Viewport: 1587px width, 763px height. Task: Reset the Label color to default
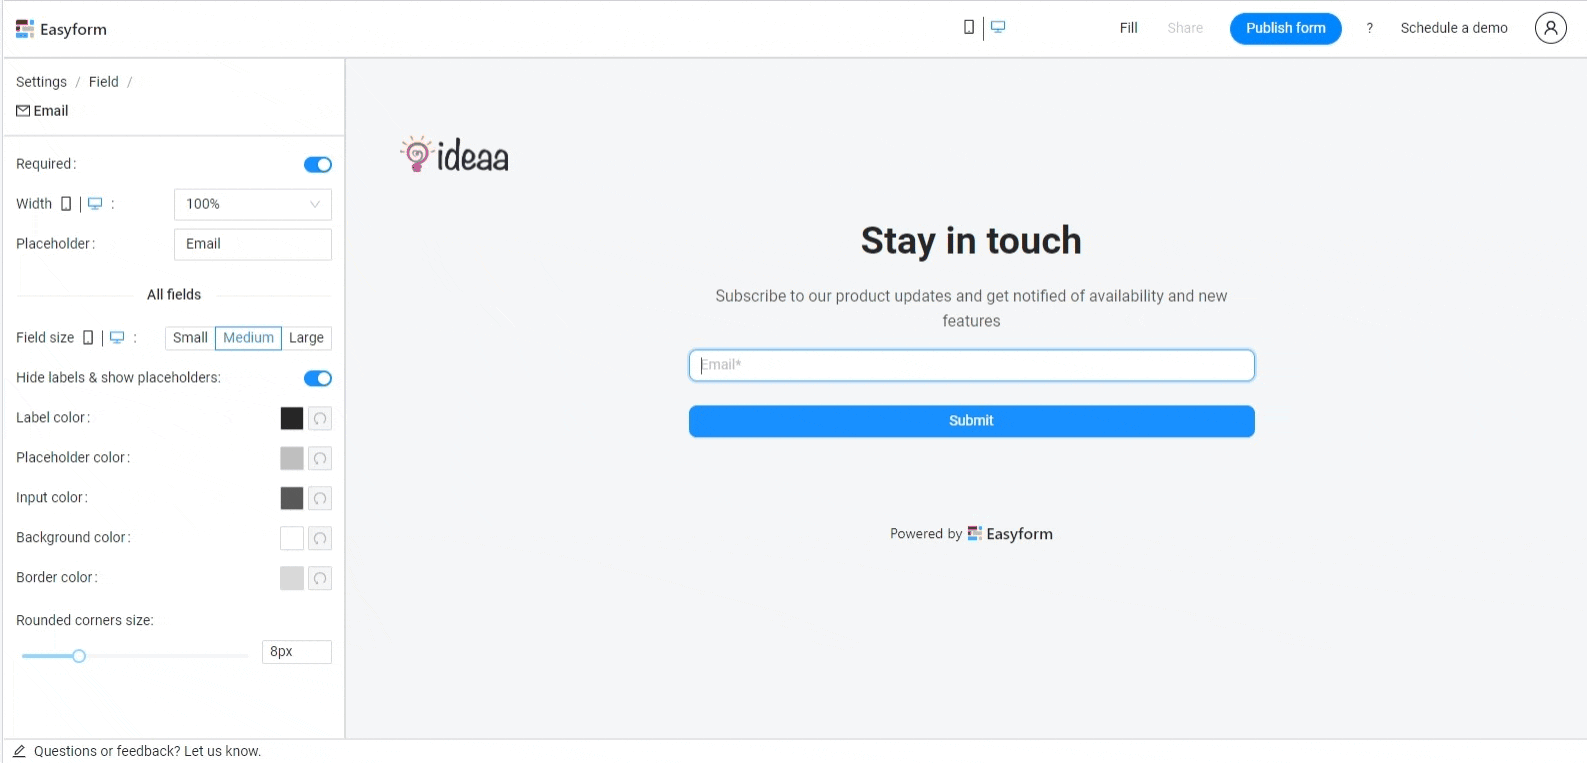320,419
